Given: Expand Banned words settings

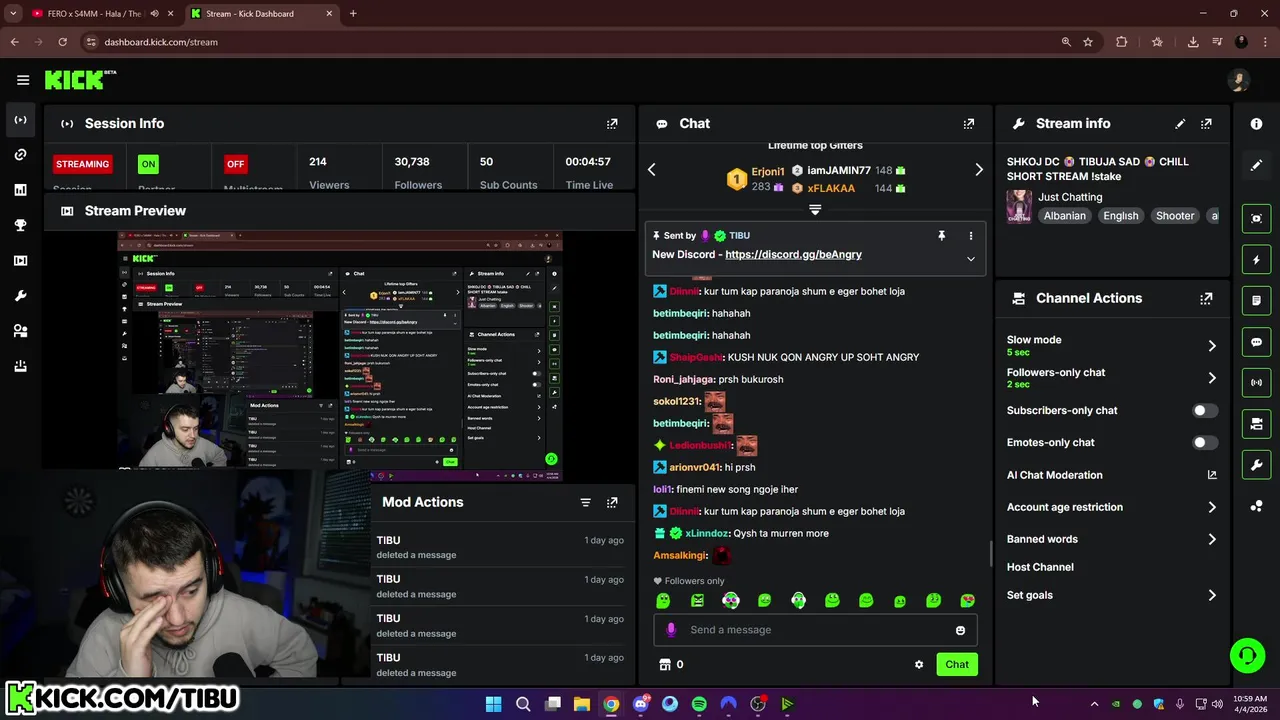Looking at the screenshot, I should pos(1212,539).
